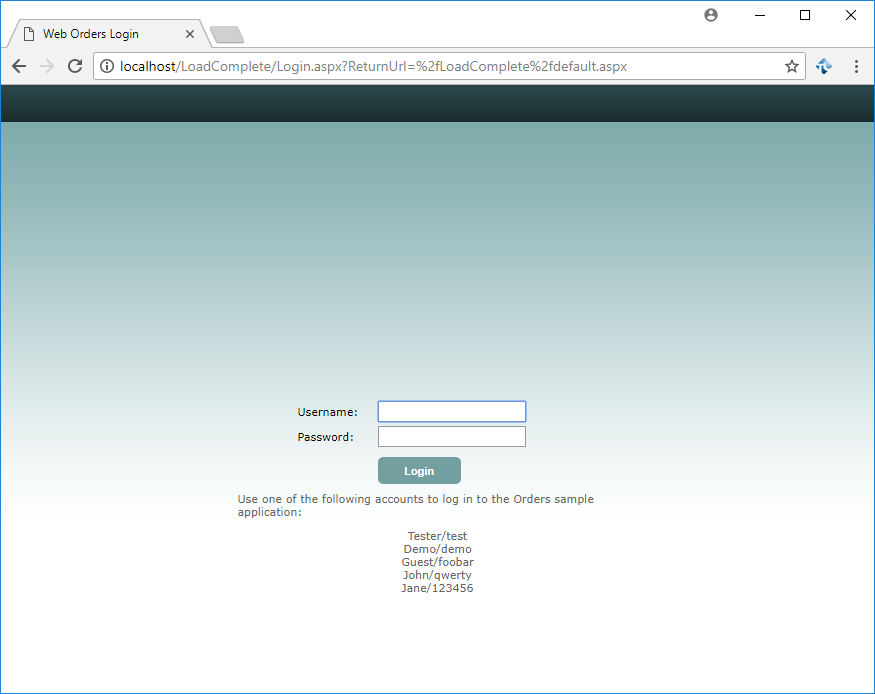Open the blue extension icon in toolbar

pos(824,66)
